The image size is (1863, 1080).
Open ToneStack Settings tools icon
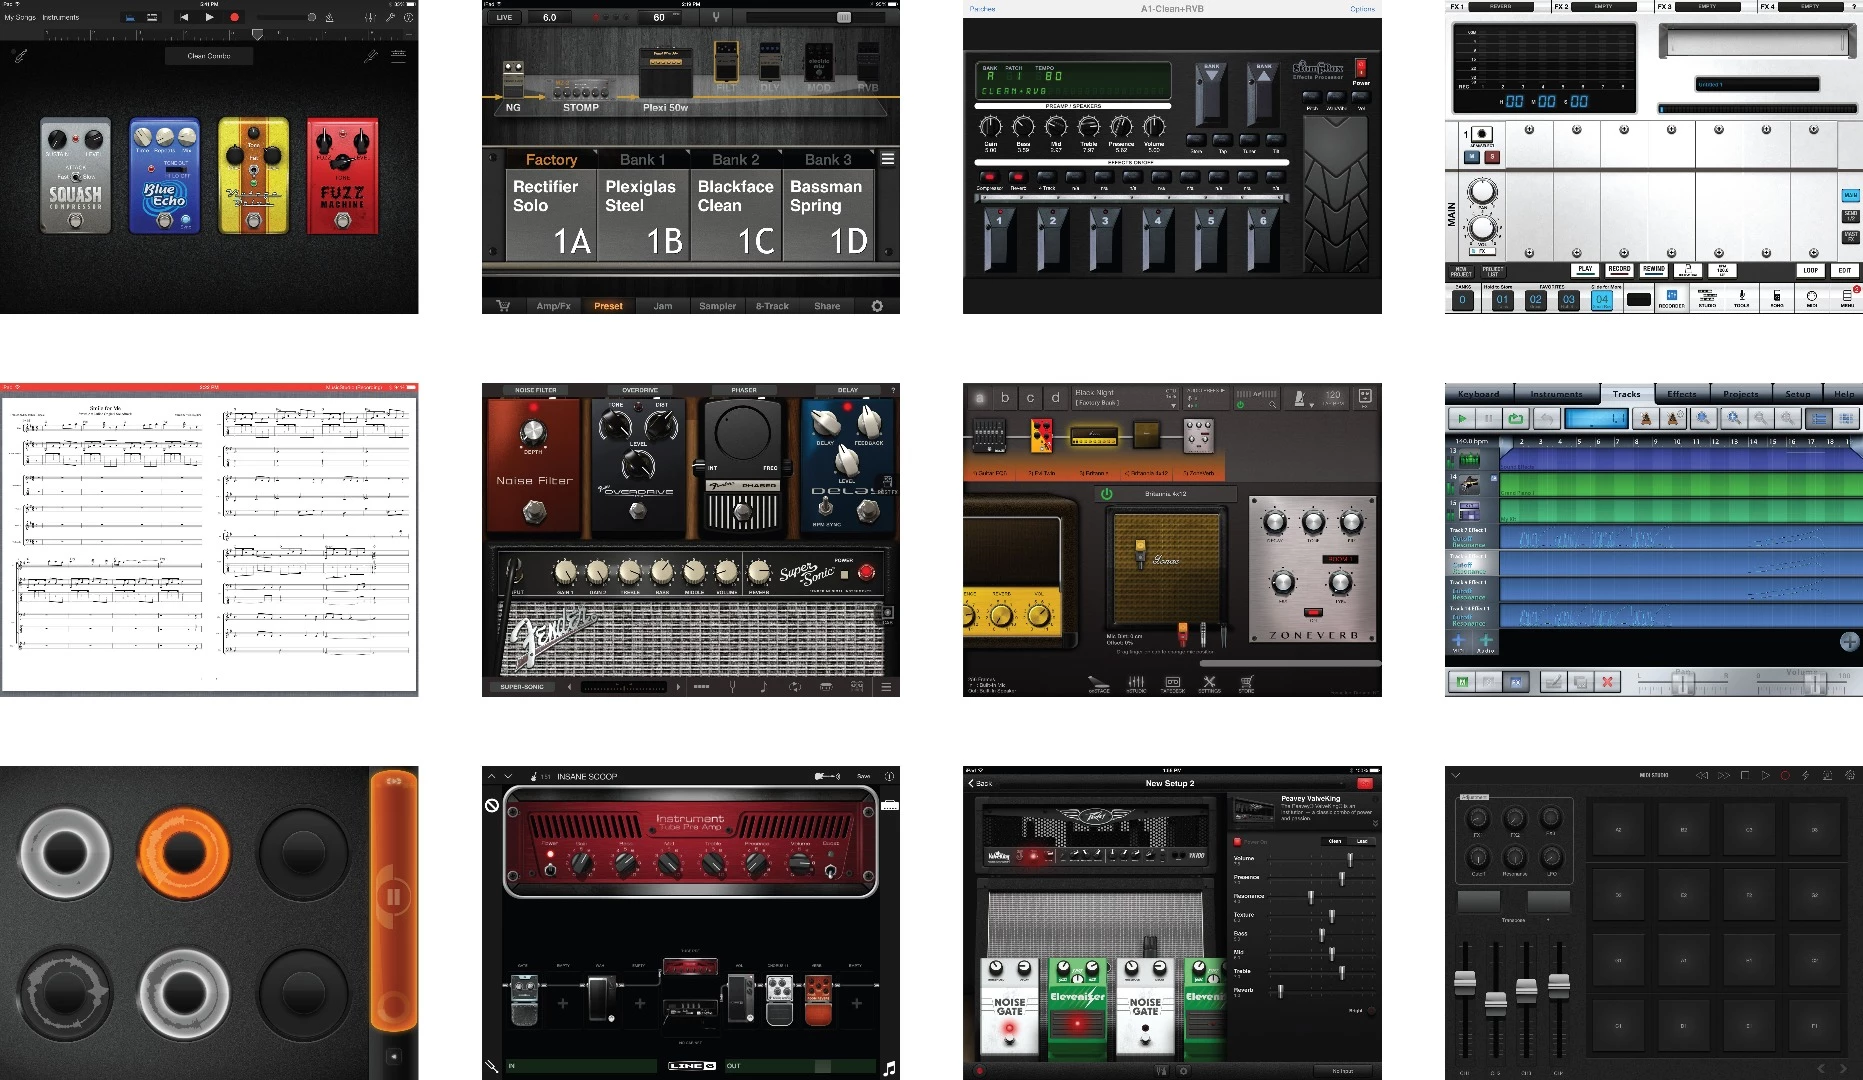click(x=1209, y=684)
